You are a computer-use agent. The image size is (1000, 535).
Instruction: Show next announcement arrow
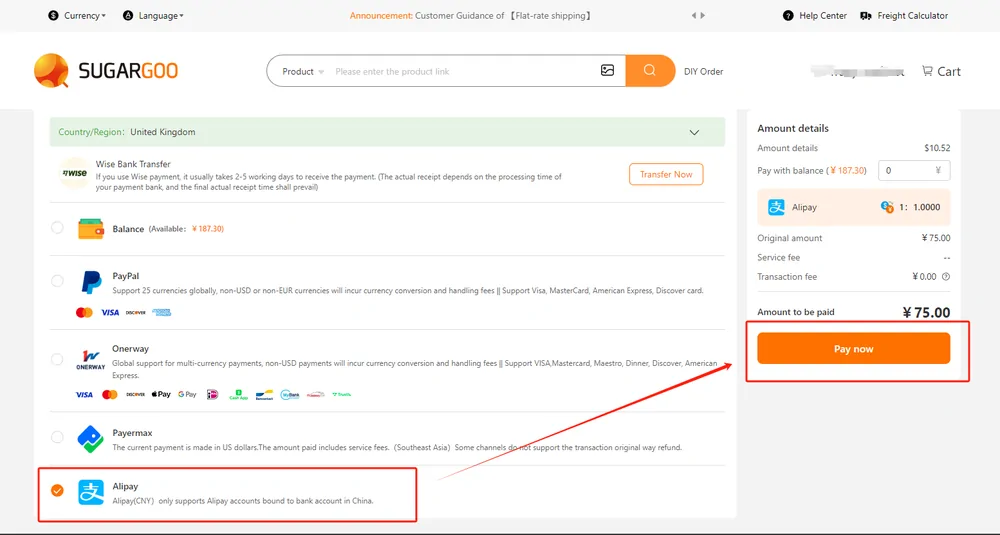pyautogui.click(x=703, y=15)
